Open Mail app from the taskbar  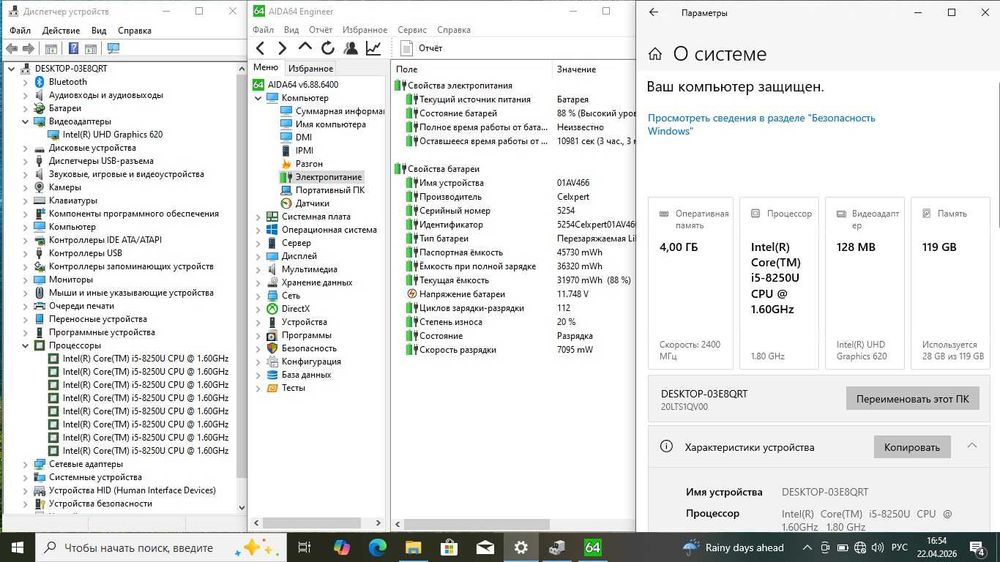point(485,547)
